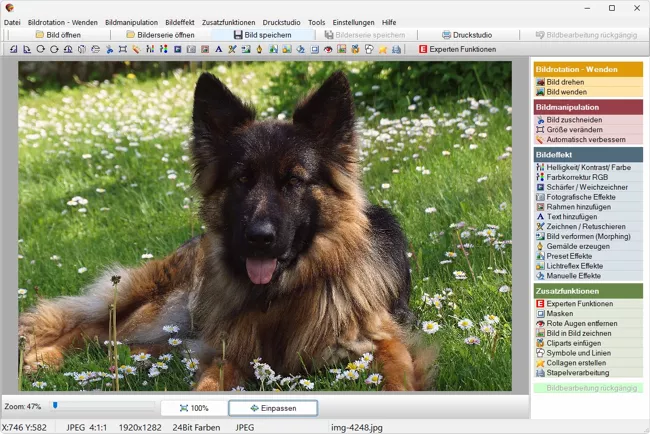Click the scissors icon beside Bild zuschneiden
This screenshot has height=434, width=650.
[540, 120]
